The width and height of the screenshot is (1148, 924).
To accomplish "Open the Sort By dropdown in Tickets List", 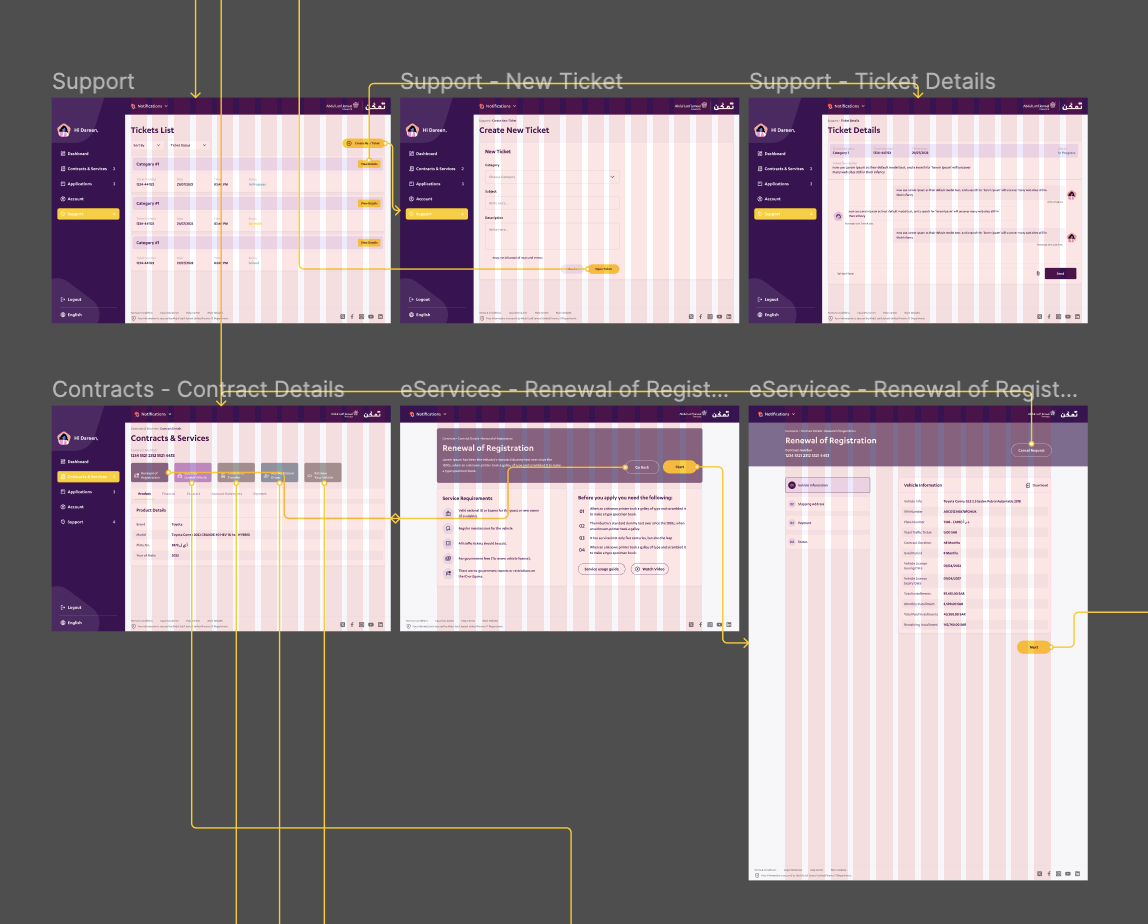I will coord(147,146).
